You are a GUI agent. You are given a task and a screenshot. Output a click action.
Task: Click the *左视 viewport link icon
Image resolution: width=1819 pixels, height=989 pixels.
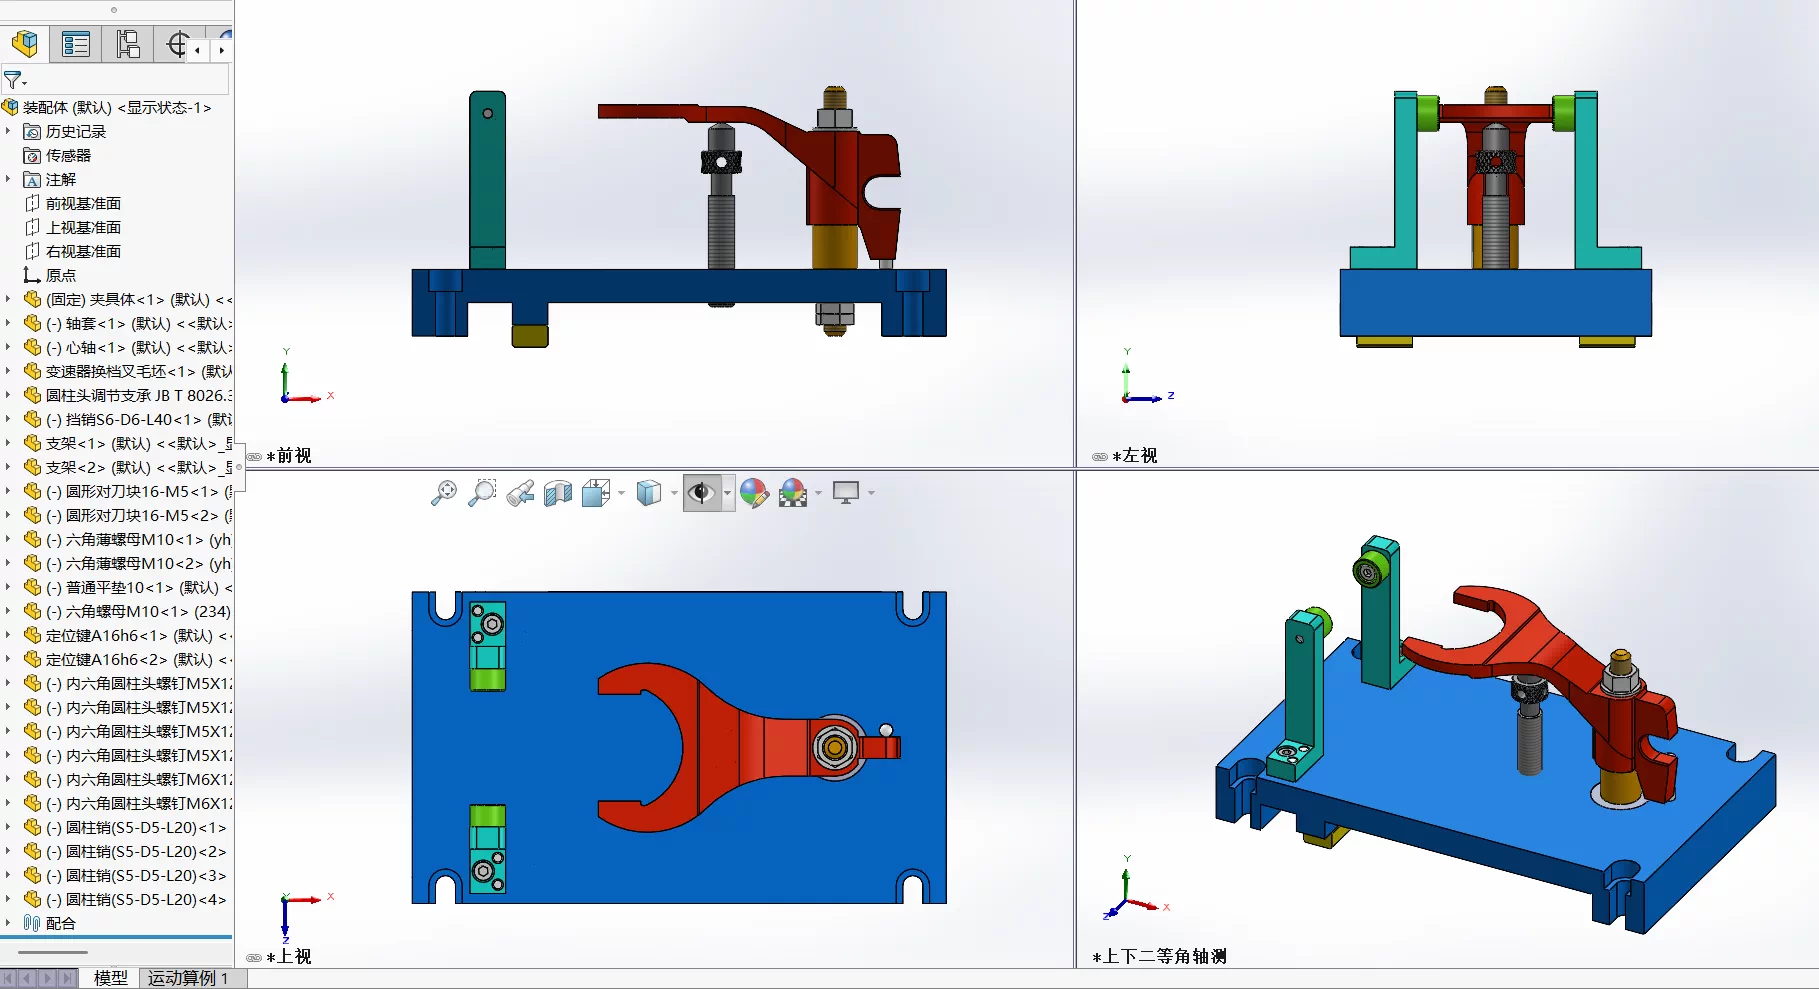(1100, 457)
